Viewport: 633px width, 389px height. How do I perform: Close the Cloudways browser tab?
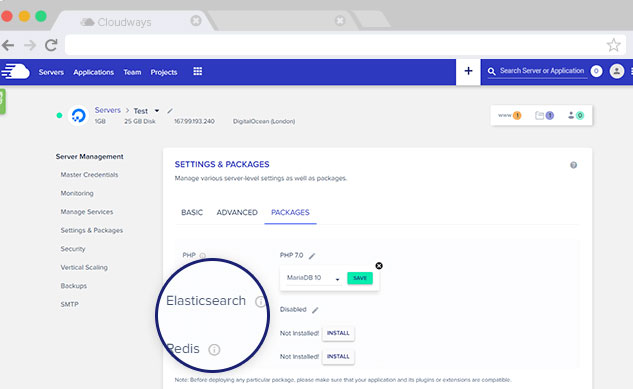[196, 21]
